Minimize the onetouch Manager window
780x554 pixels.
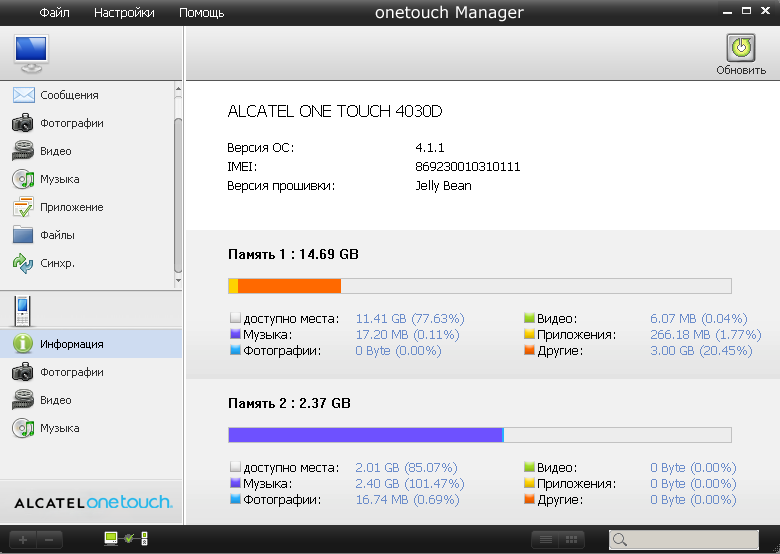(727, 11)
